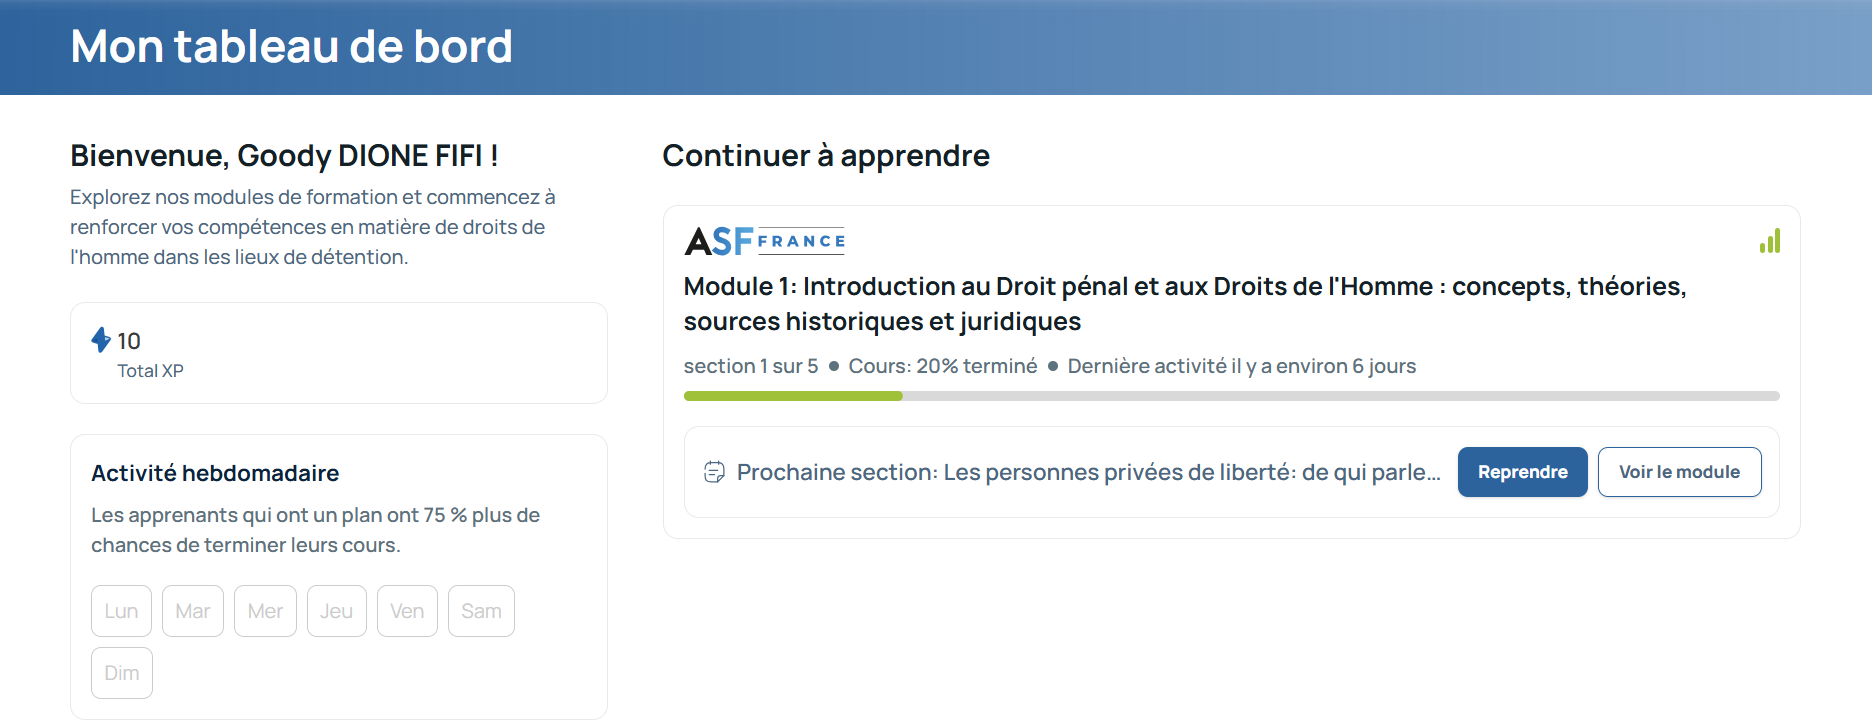This screenshot has width=1872, height=727.
Task: Toggle the Mer day in weekly activity
Action: tap(265, 611)
